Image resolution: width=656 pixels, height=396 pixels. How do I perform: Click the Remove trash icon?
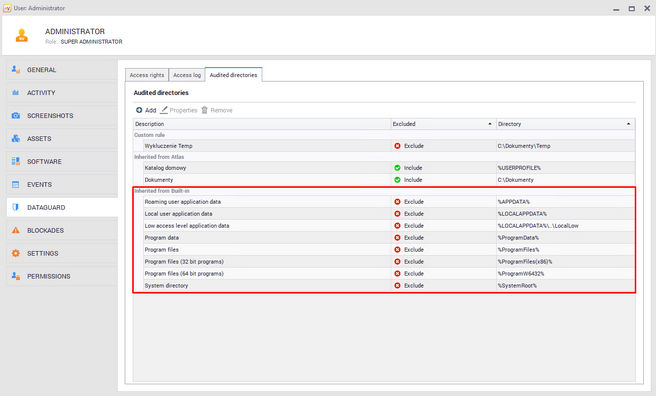click(x=205, y=110)
